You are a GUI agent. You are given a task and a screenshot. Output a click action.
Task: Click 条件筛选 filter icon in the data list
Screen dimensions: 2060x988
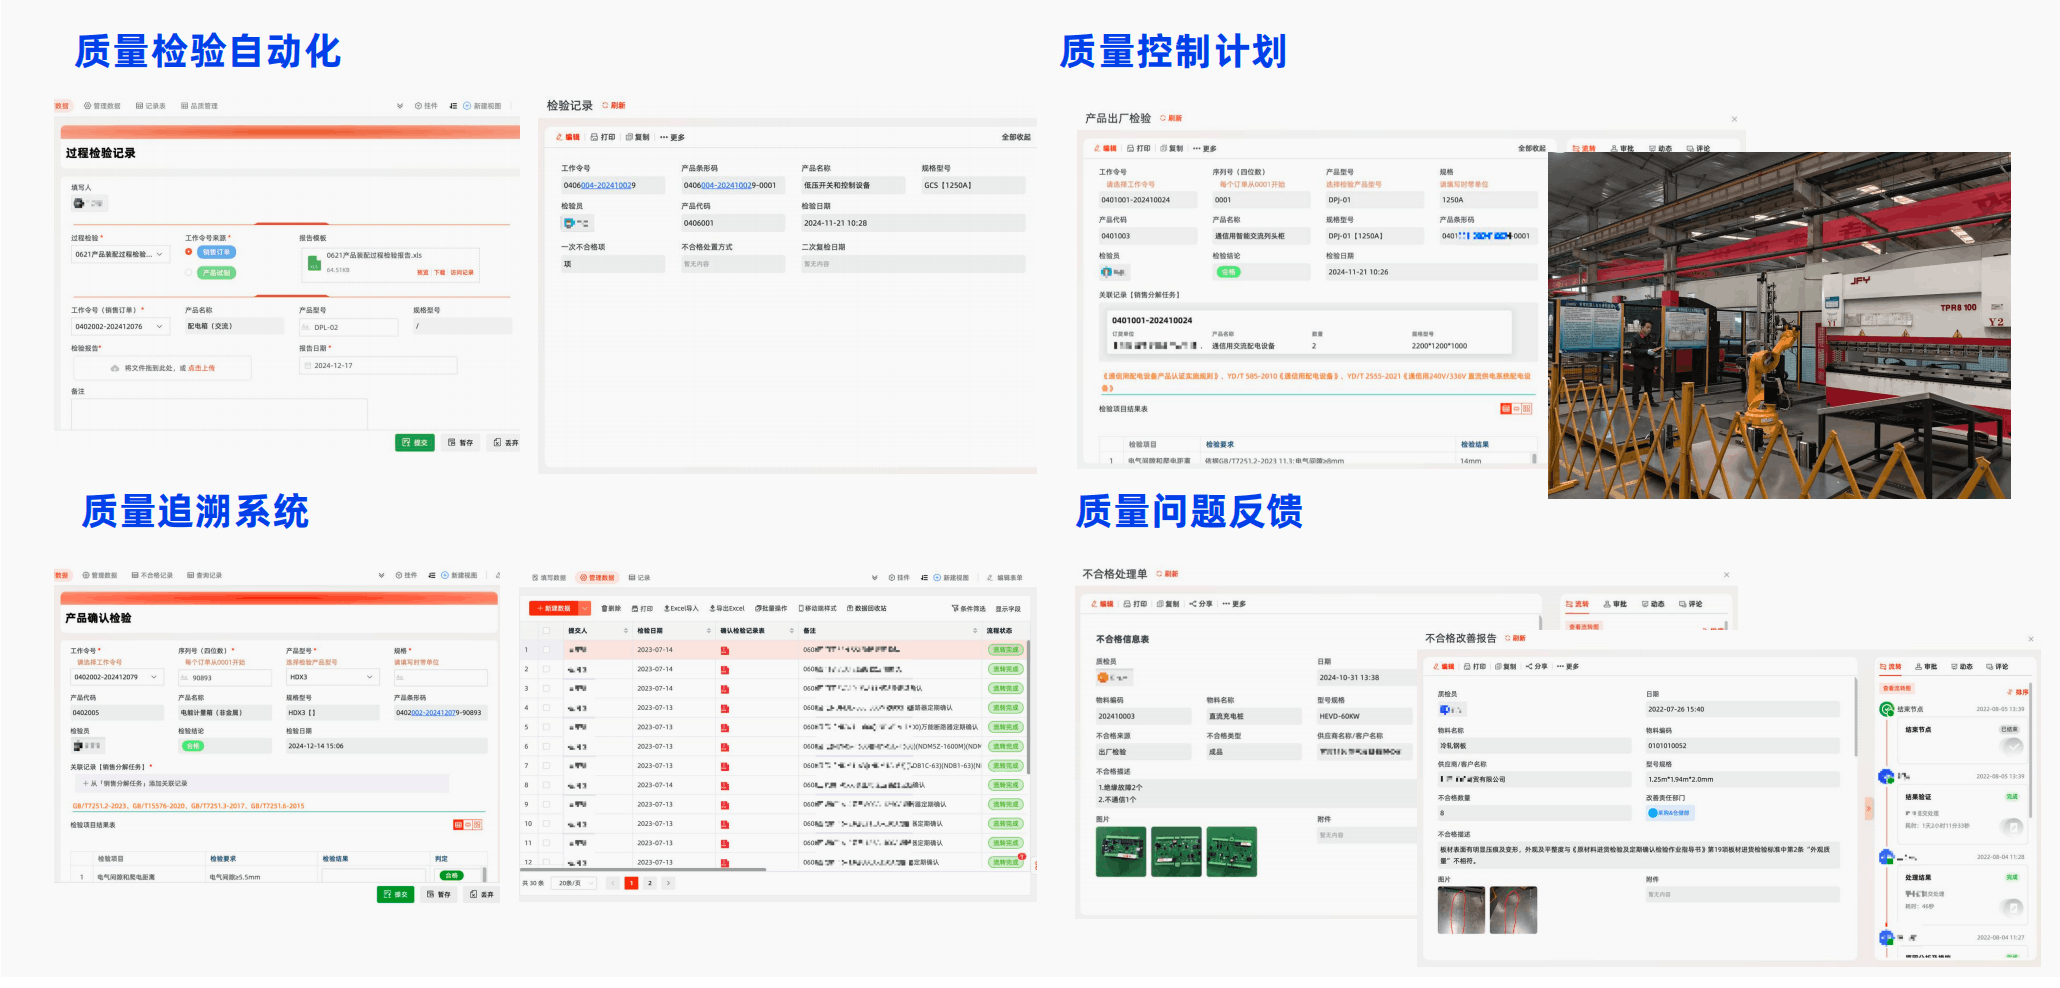pos(954,608)
